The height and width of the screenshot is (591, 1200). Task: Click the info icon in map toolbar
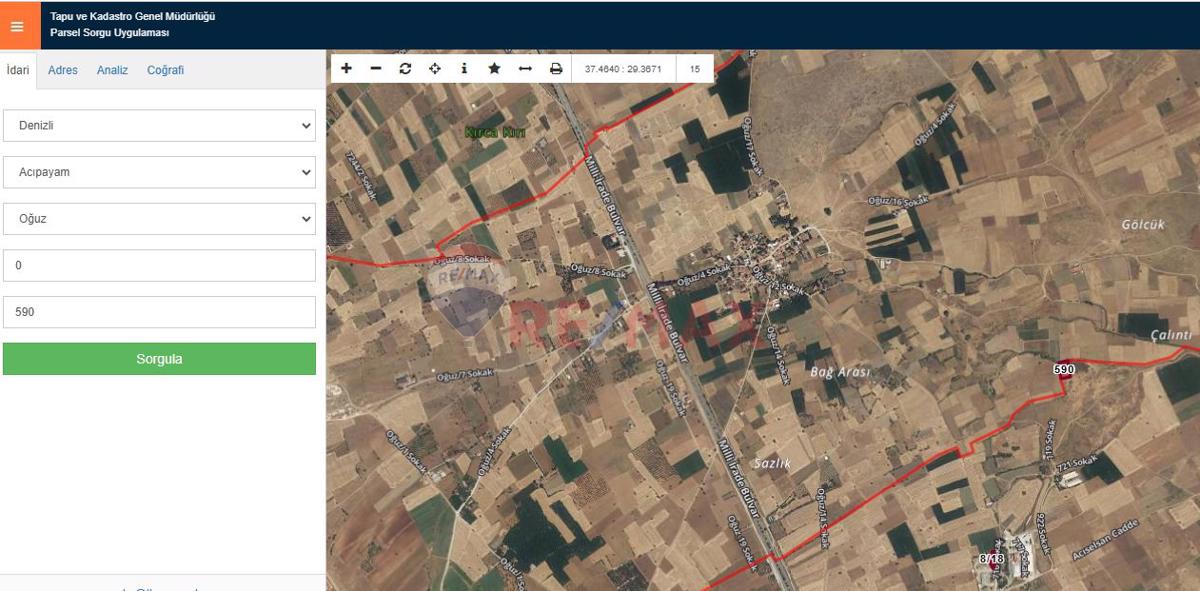(x=464, y=69)
